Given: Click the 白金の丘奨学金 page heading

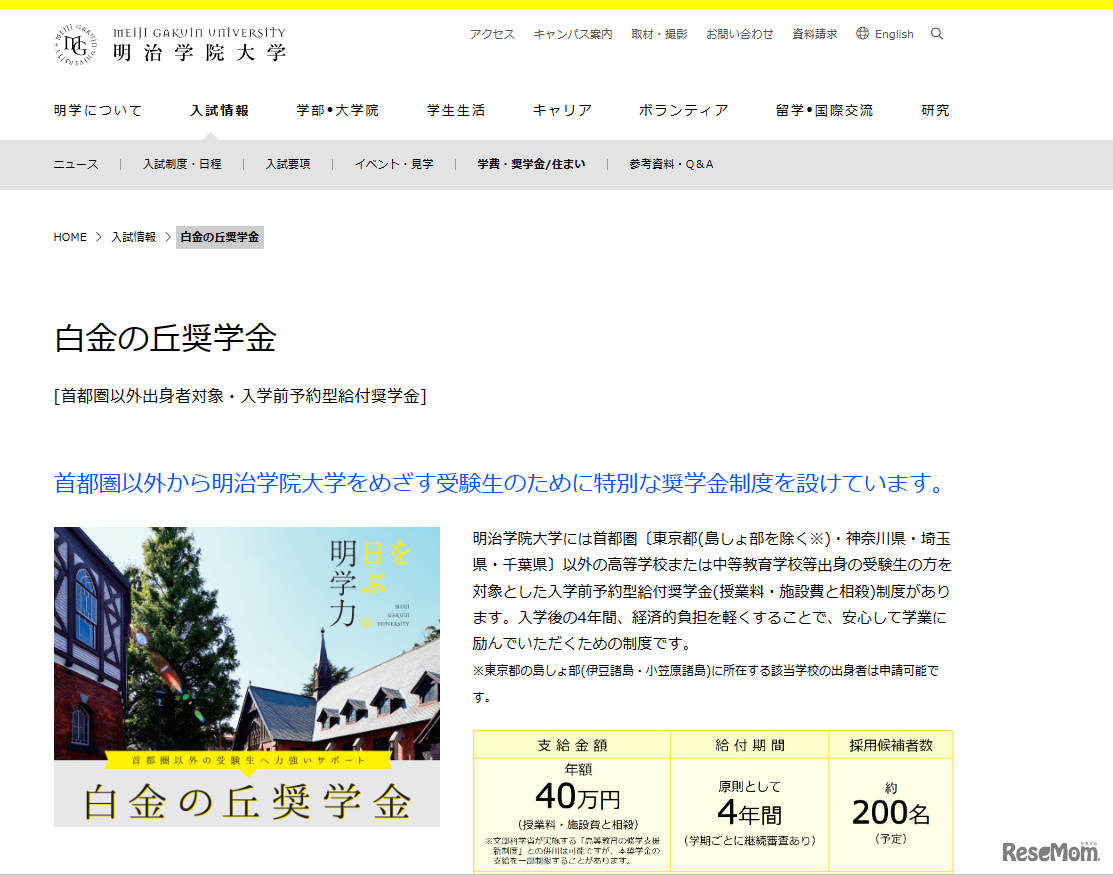Looking at the screenshot, I should tap(165, 339).
